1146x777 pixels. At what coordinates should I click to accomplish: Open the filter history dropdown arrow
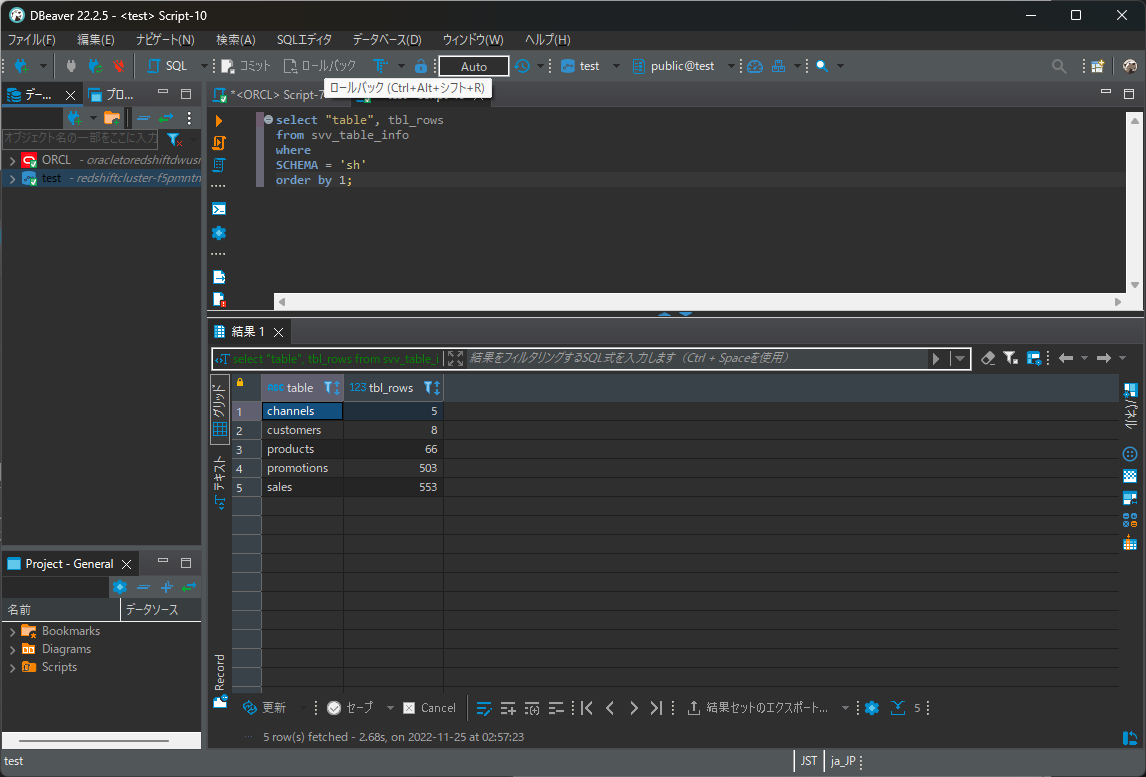(960, 358)
